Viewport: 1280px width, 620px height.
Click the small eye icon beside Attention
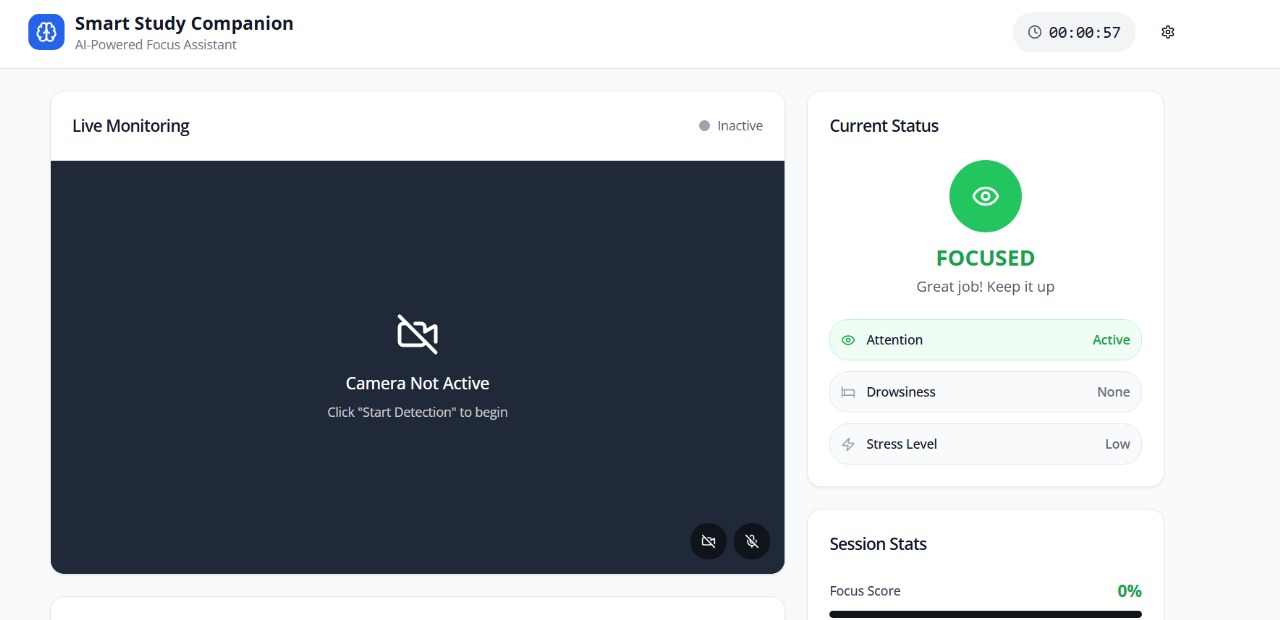tap(848, 340)
